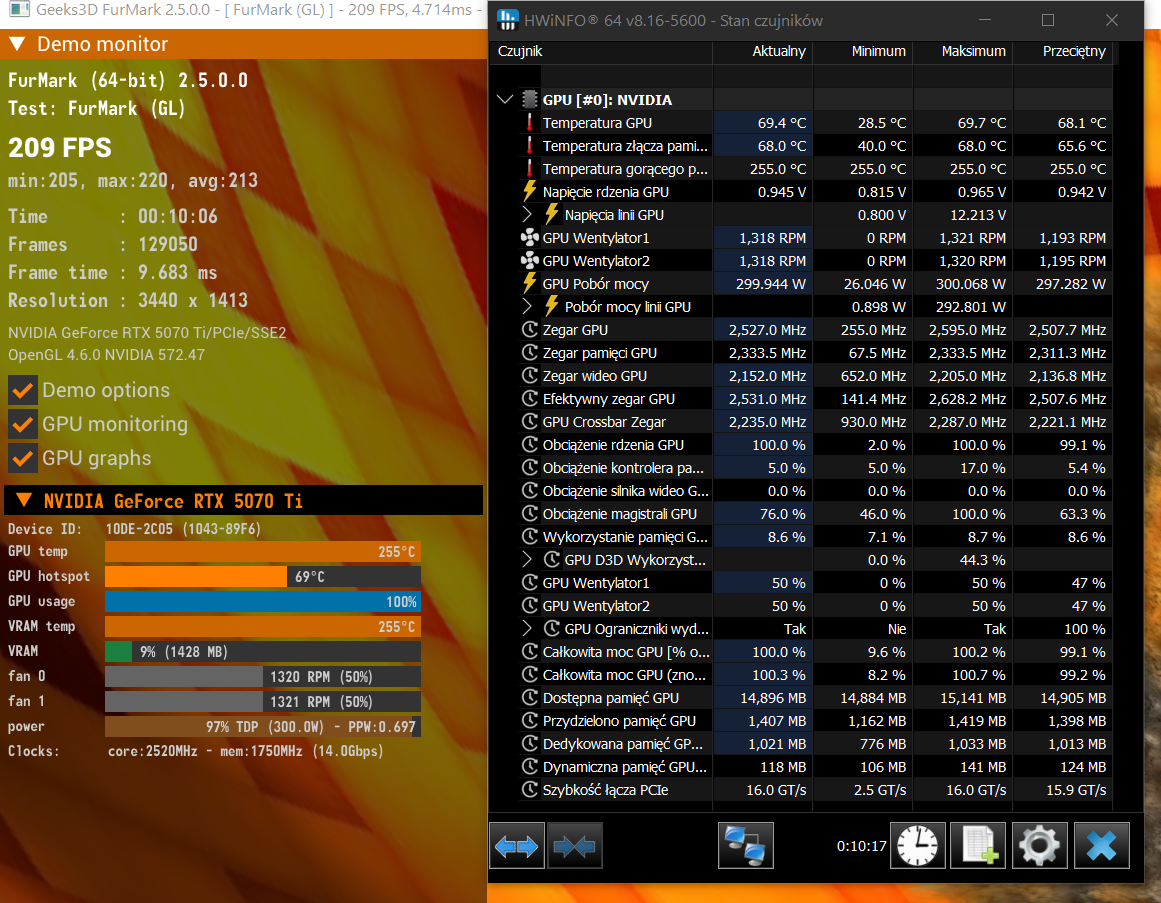Click the shrink-columns inward arrows button in HWiNFO
Viewport: 1161px width, 903px height.
(575, 845)
